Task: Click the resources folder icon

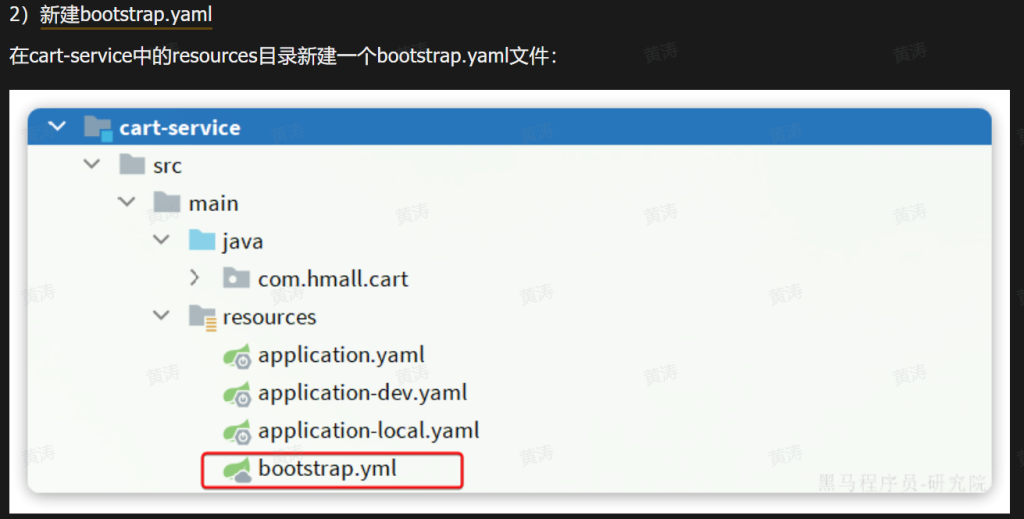Action: 203,317
